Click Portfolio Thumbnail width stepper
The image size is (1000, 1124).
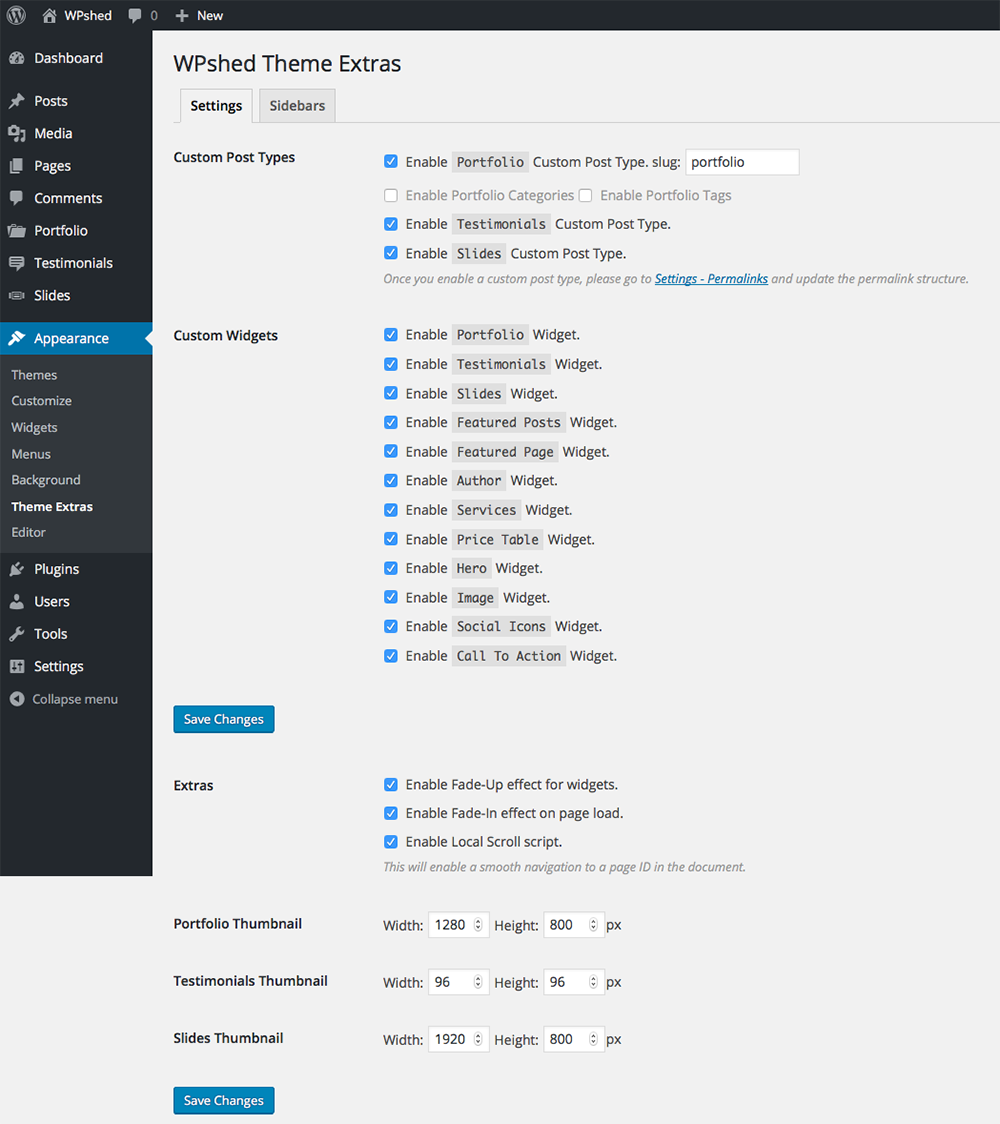pyautogui.click(x=478, y=925)
